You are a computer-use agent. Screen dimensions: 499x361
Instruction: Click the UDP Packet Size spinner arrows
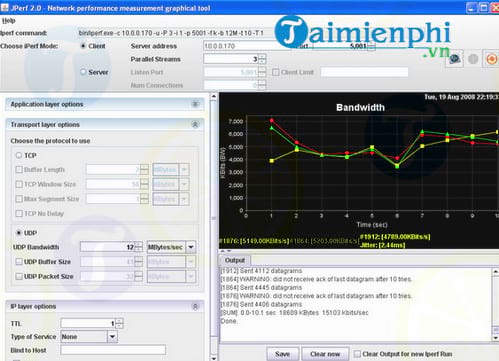point(139,276)
